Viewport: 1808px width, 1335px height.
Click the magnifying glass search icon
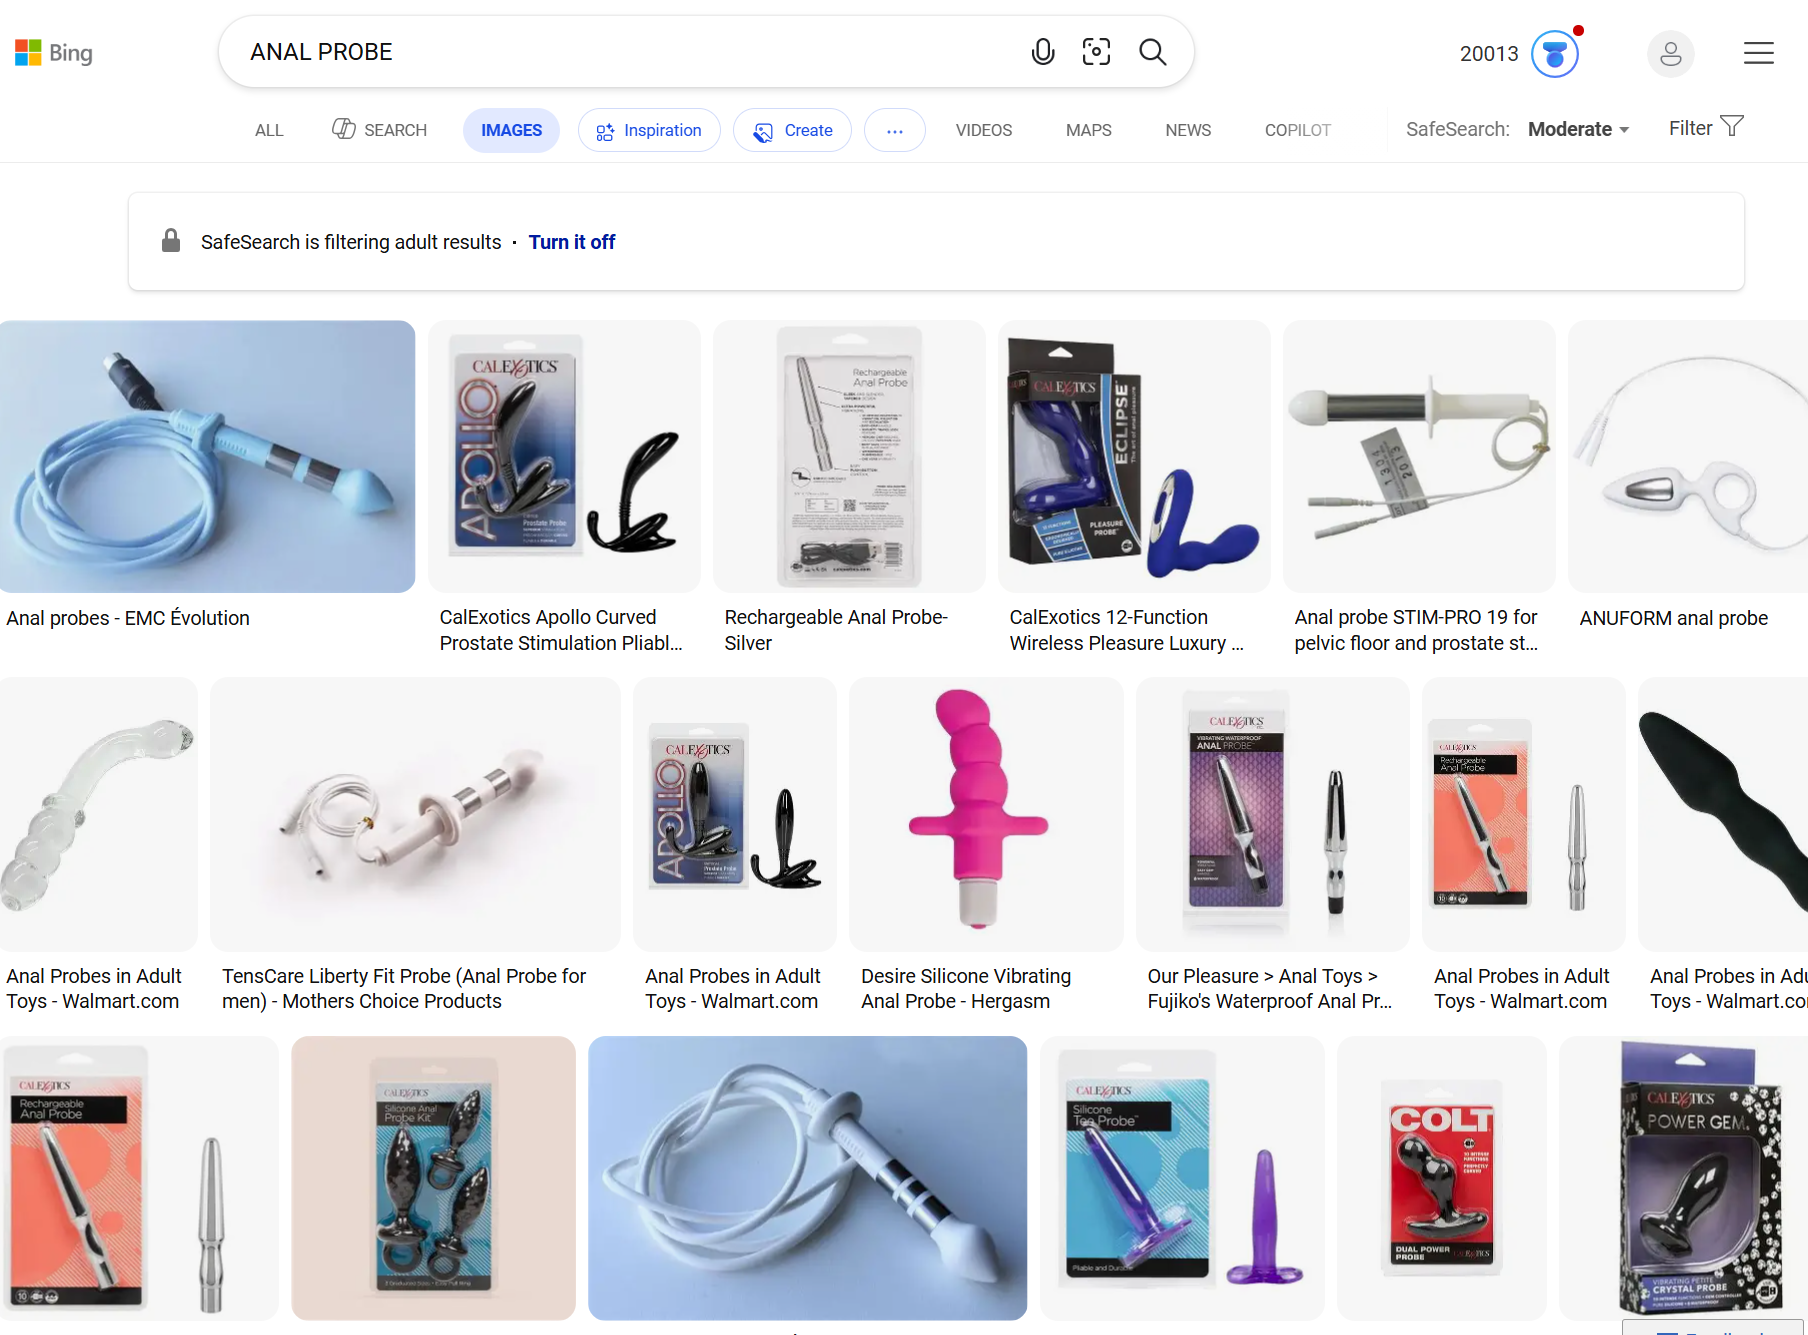(x=1152, y=52)
